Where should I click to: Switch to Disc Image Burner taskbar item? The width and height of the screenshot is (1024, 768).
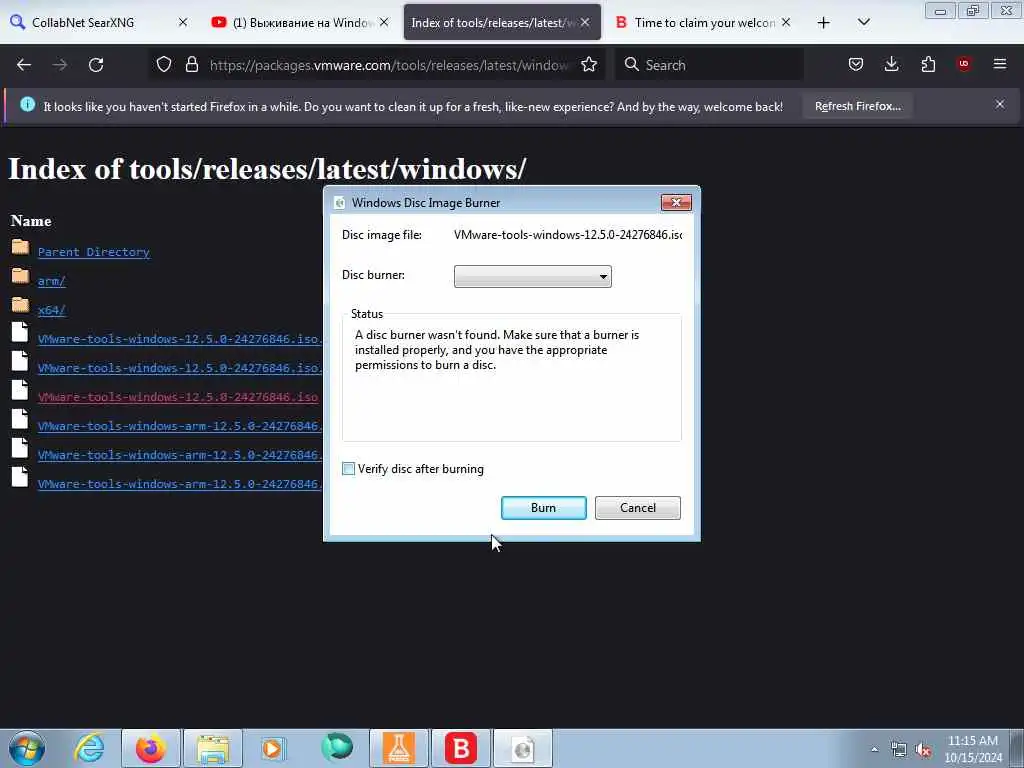[x=523, y=748]
